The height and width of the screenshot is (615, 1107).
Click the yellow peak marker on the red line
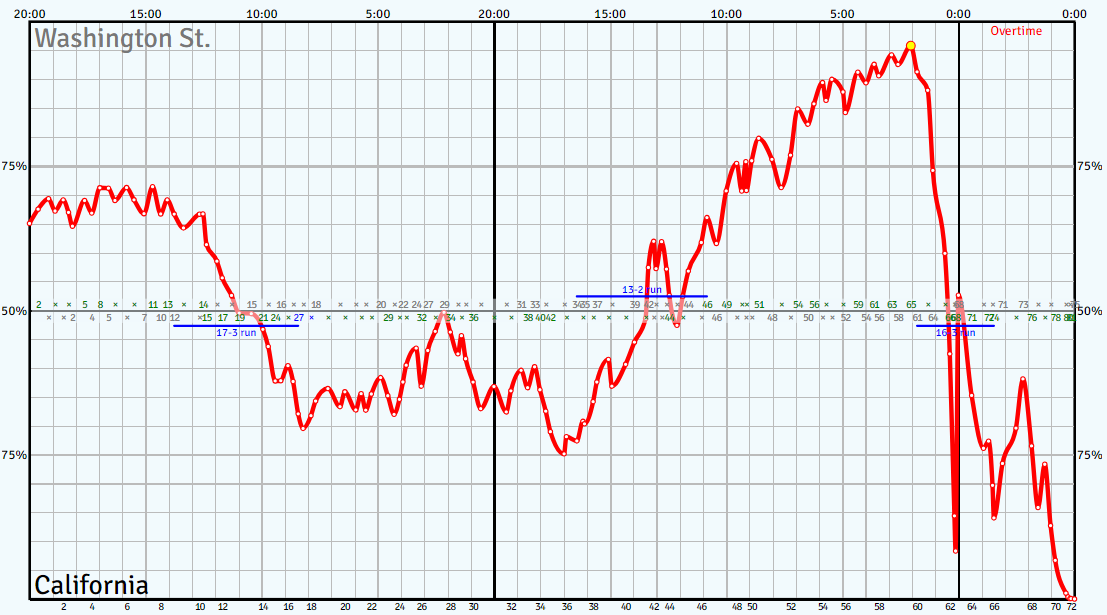tap(911, 46)
